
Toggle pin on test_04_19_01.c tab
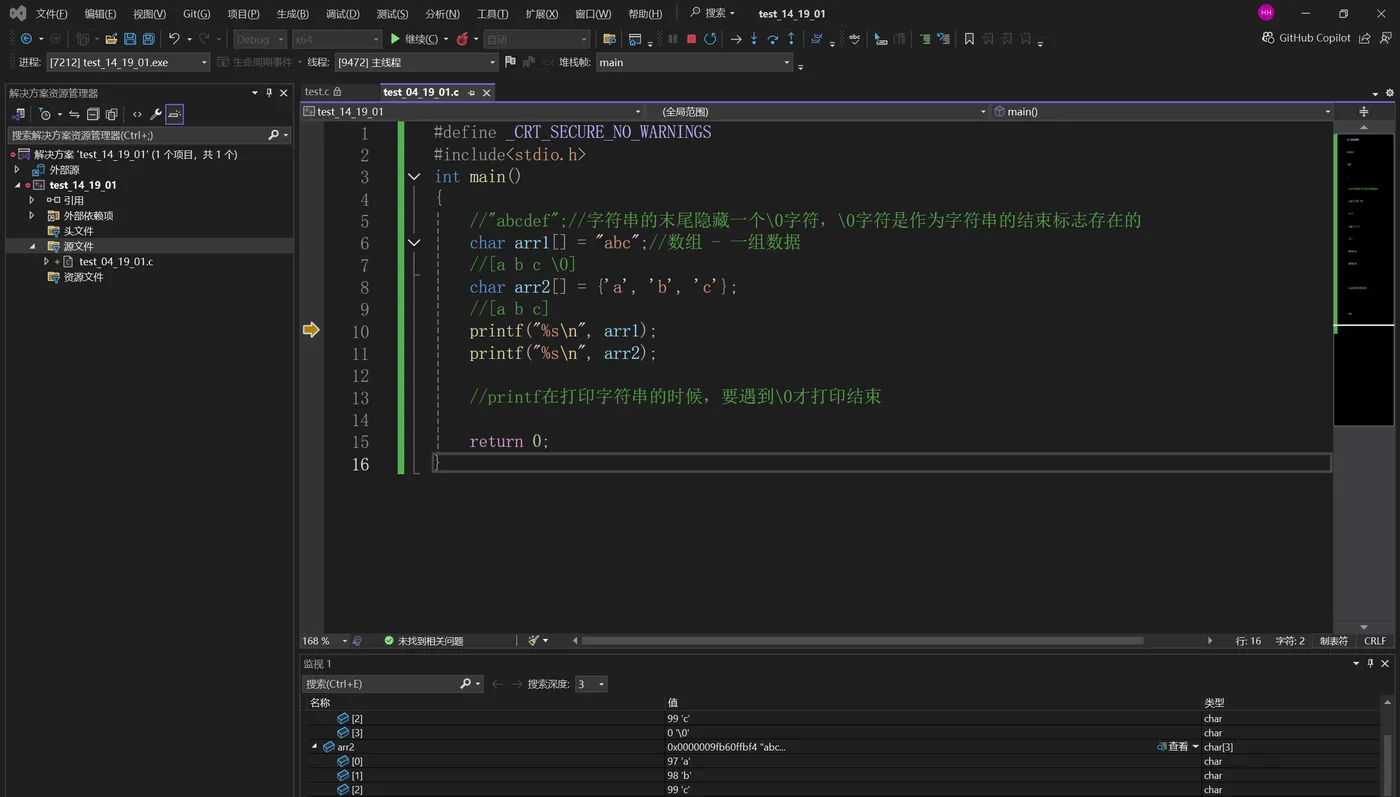(472, 92)
